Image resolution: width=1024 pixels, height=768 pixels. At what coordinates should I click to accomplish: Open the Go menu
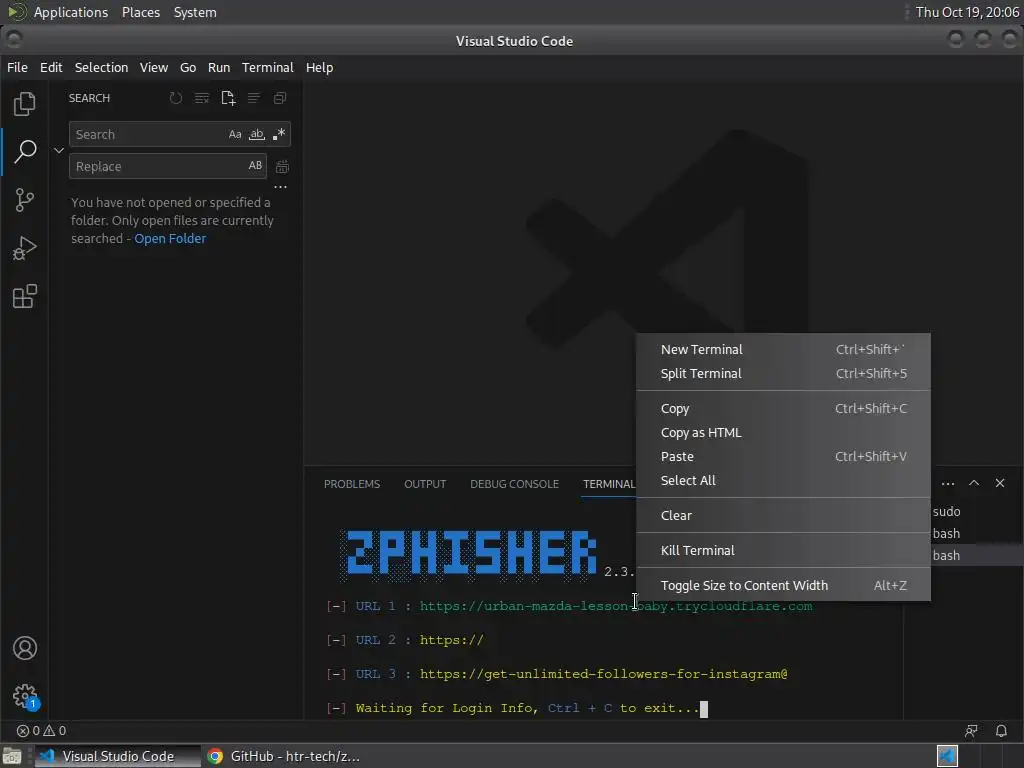pos(188,67)
